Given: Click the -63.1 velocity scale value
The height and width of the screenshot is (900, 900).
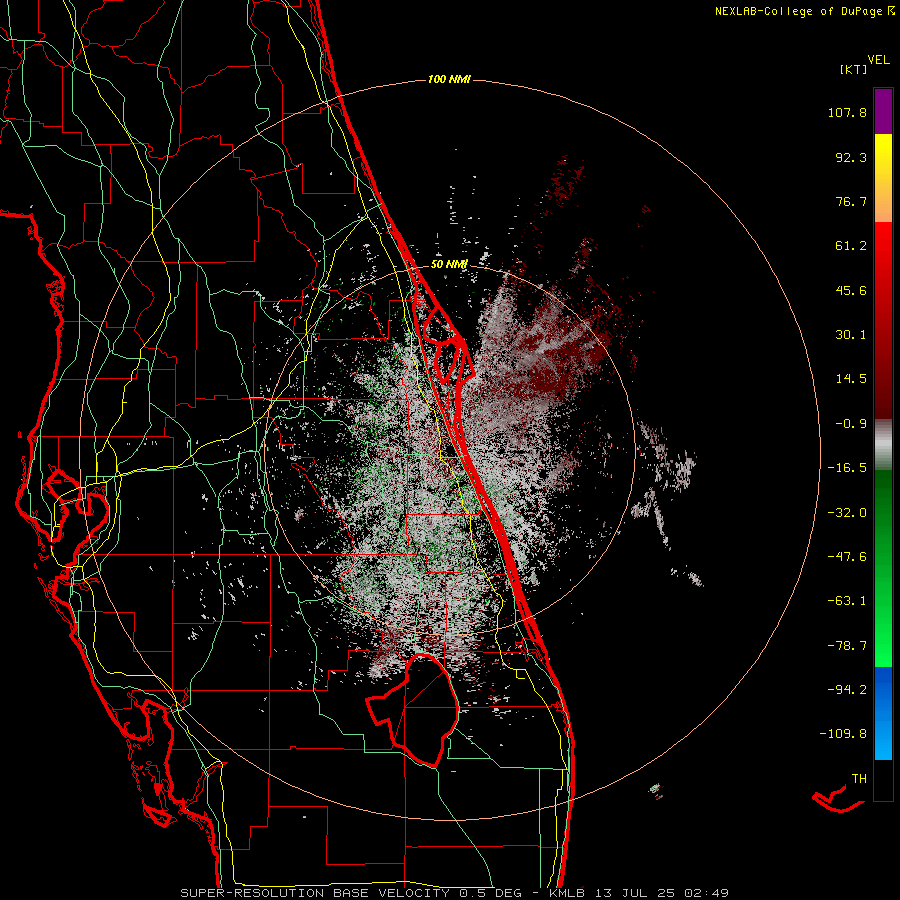Looking at the screenshot, I should 847,601.
